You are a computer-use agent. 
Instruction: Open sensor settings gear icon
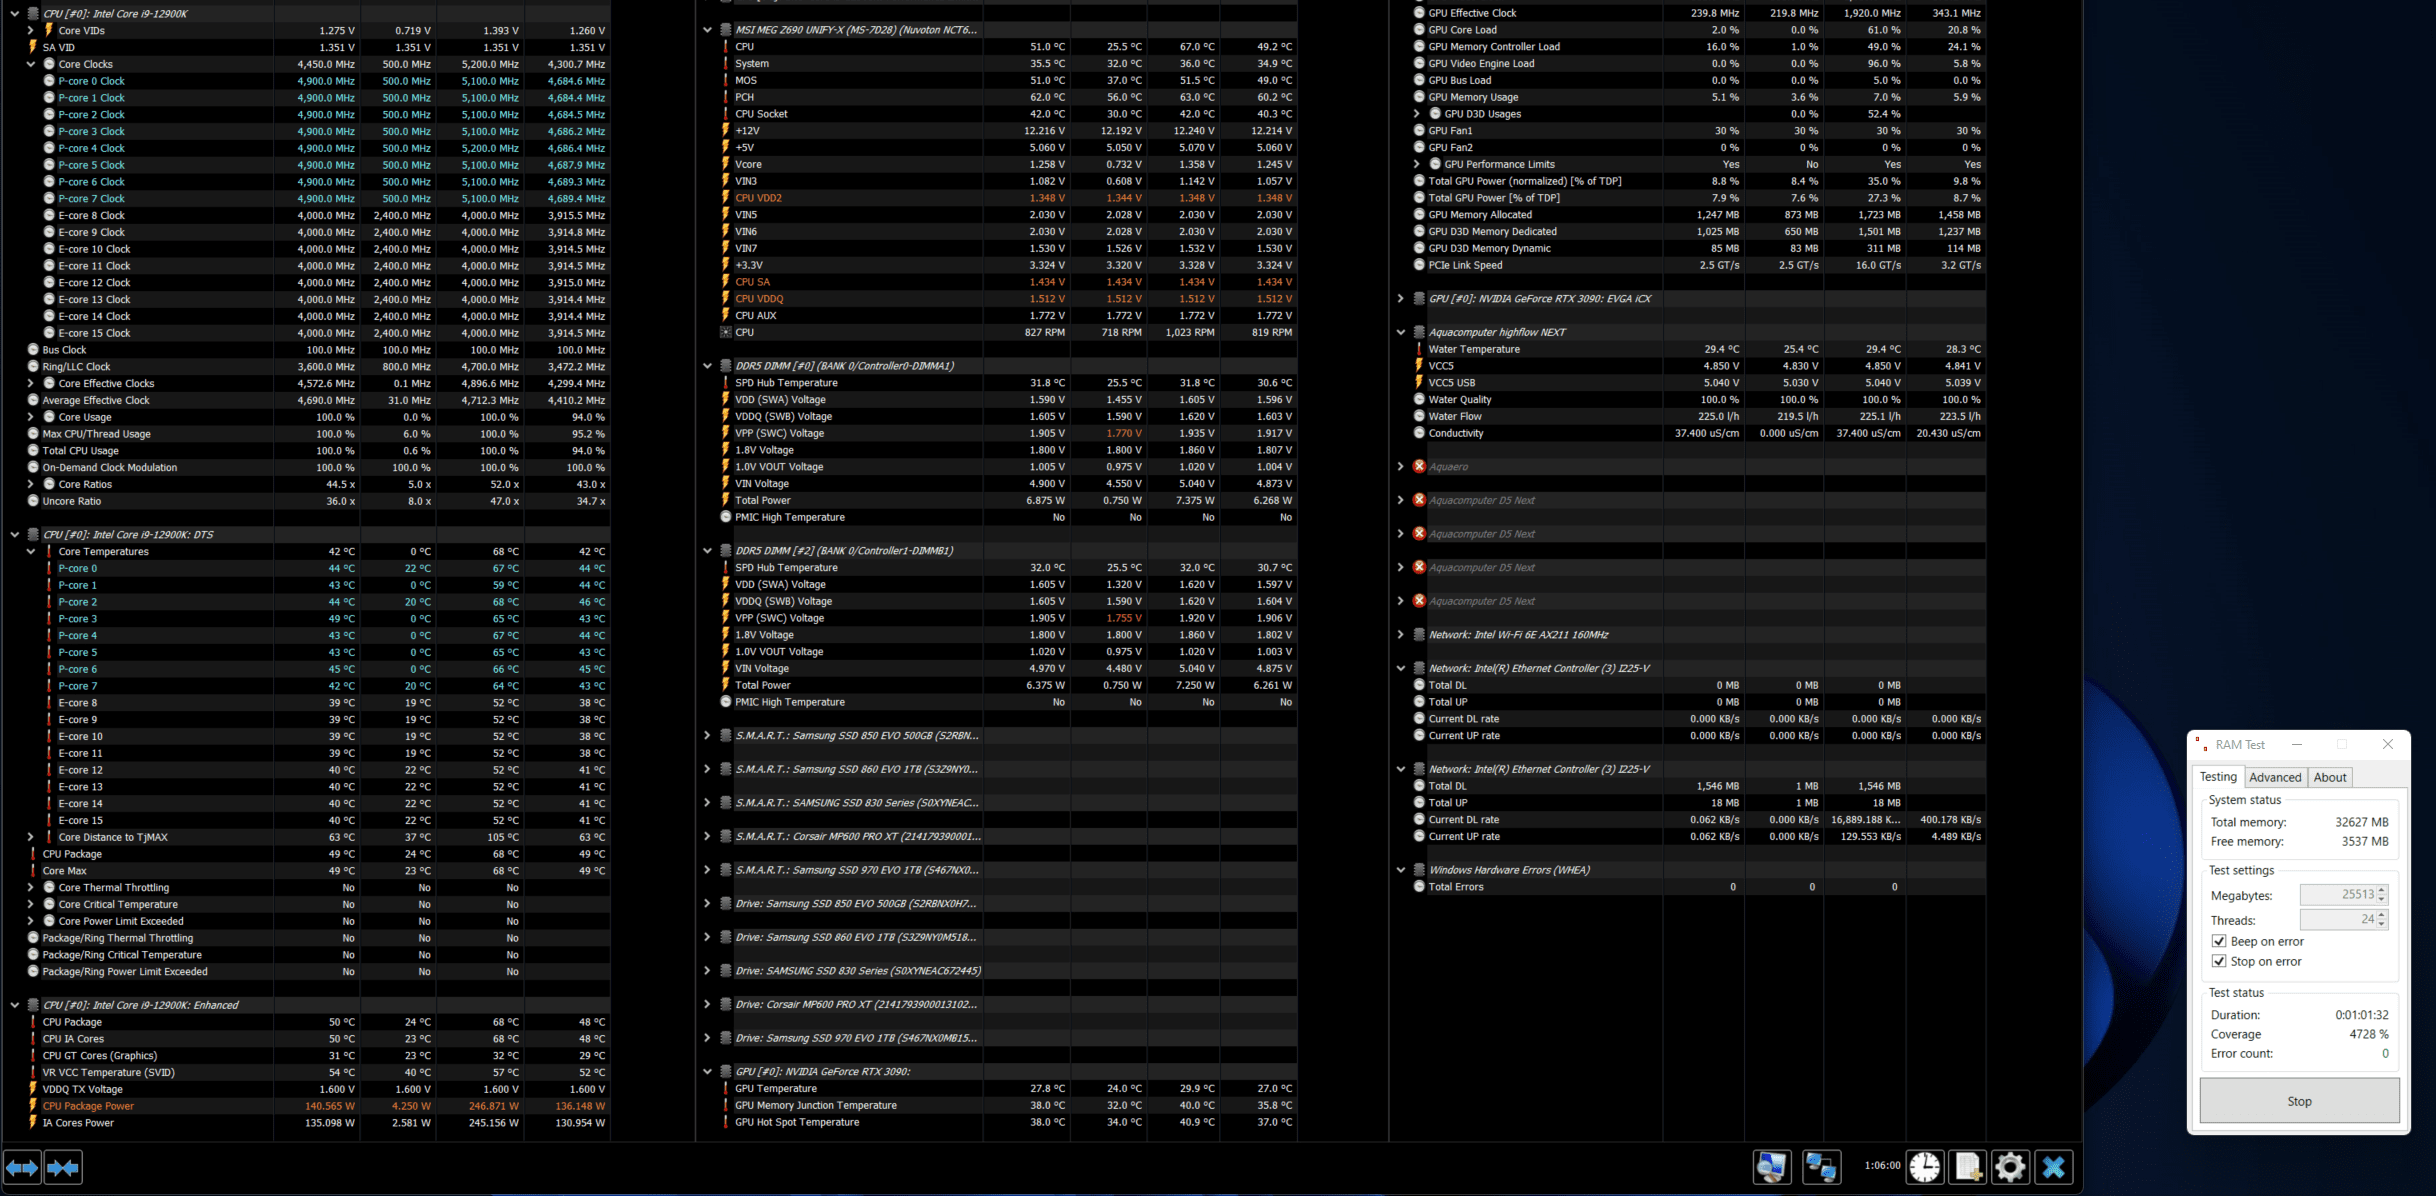[2010, 1167]
